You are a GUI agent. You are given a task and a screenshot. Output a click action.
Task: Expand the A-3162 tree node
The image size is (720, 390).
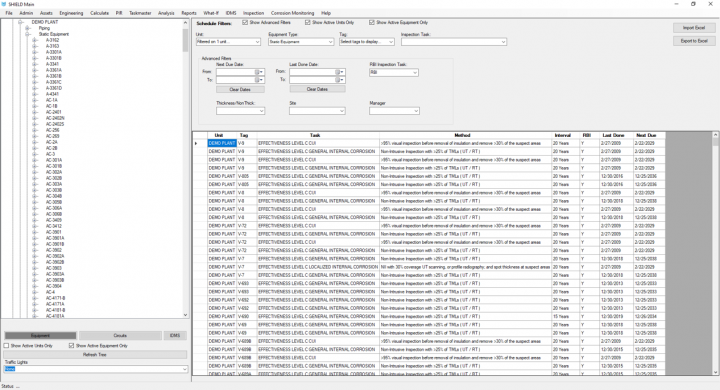tap(34, 40)
